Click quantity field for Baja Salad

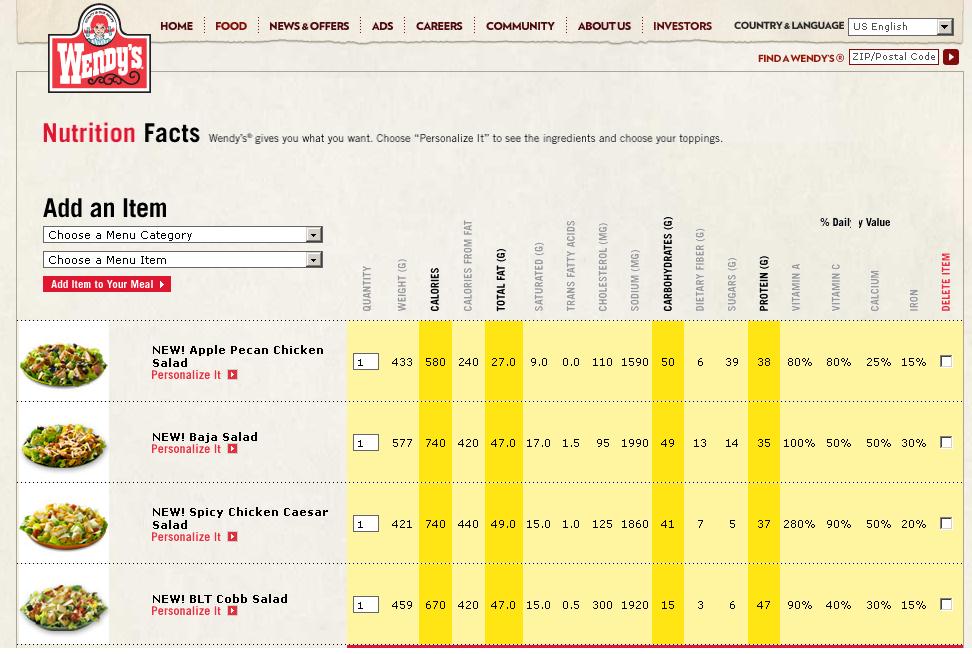(366, 443)
